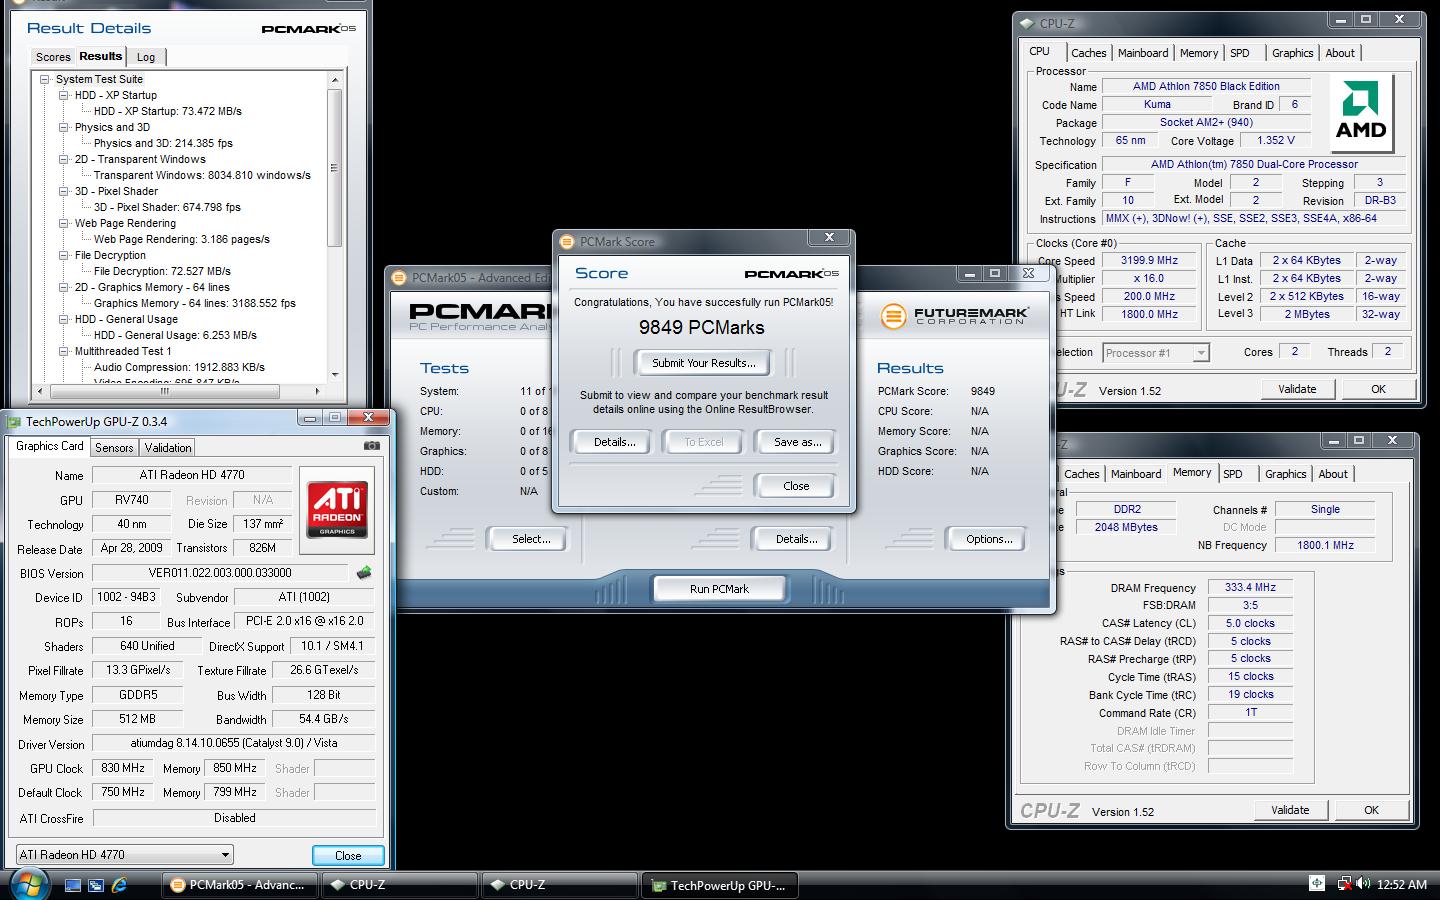Collapse the Web Page Rendering node
Screen dimensions: 1440x900
pos(64,223)
